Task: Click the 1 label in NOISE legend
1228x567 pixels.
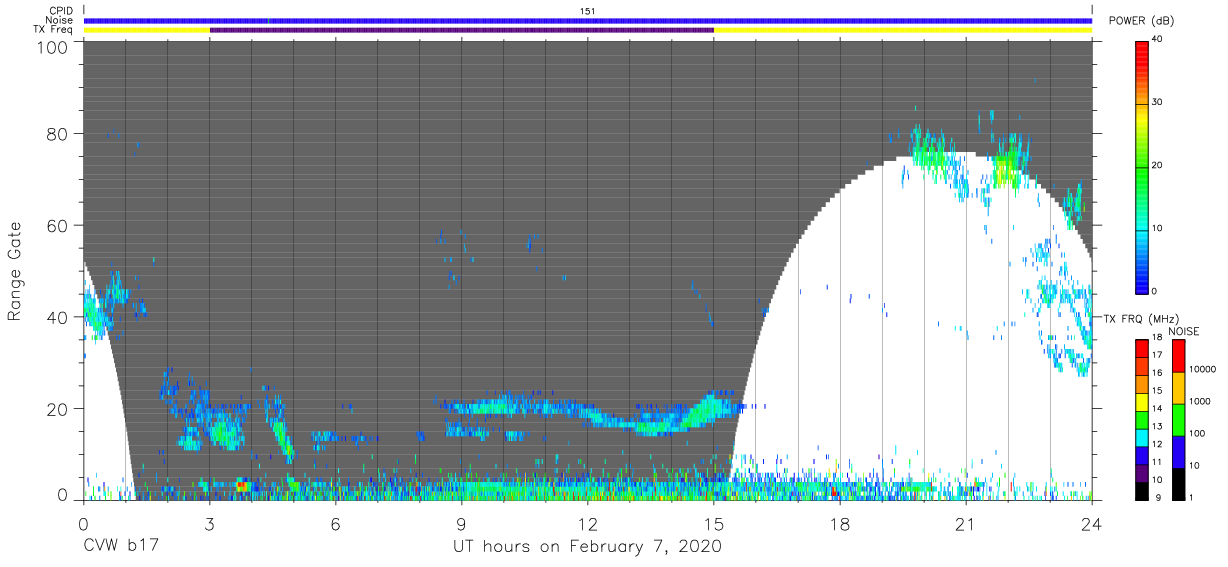Action: tap(1192, 498)
